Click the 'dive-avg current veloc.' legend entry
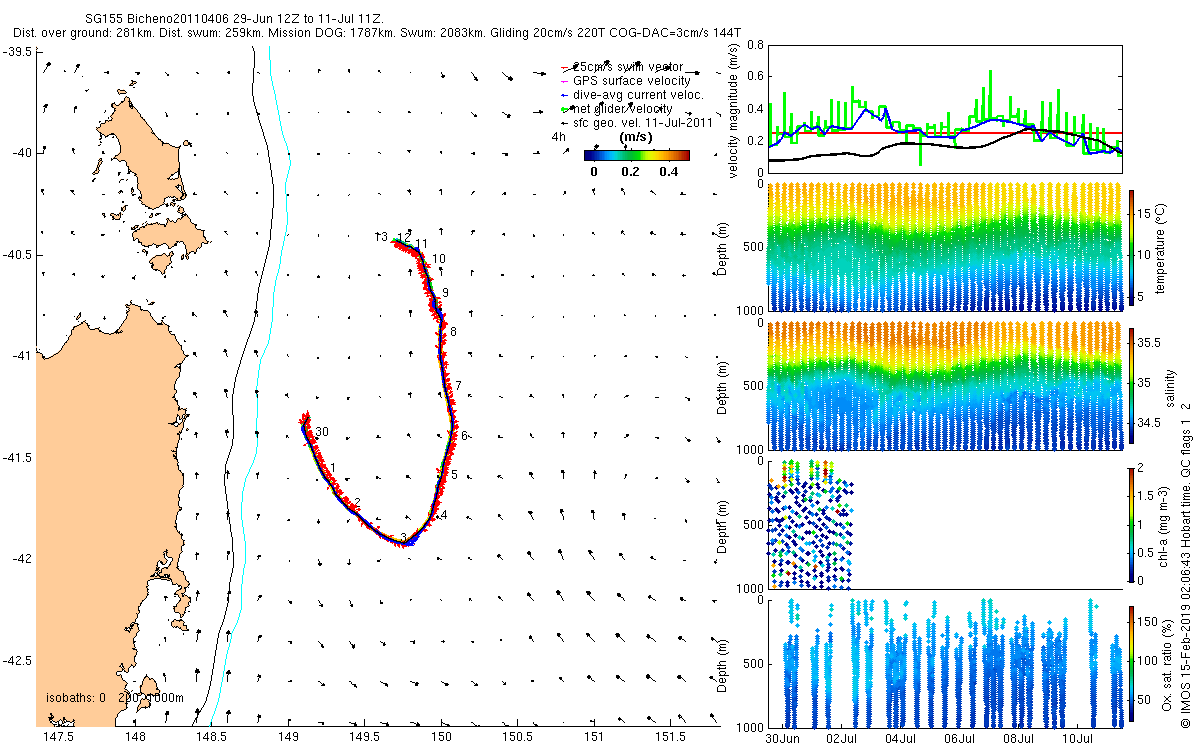The image size is (1200, 750). click(638, 94)
